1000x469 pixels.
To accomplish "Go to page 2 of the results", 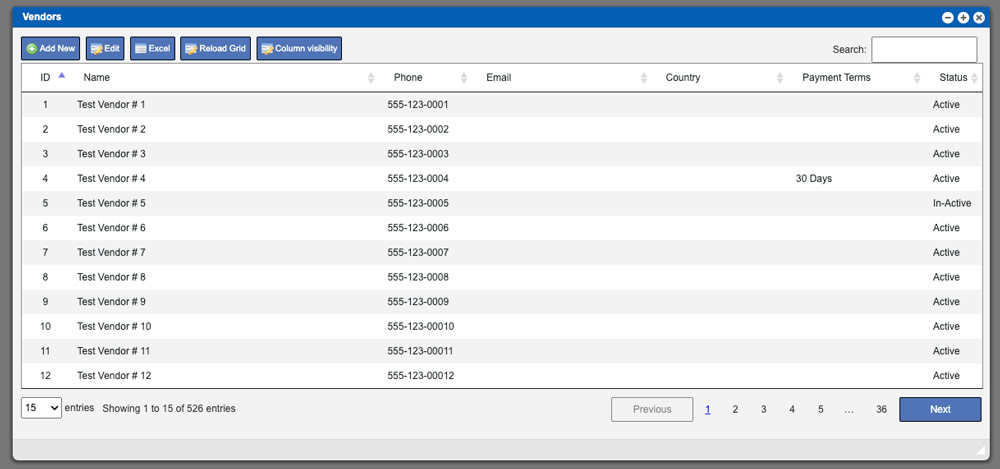I will pyautogui.click(x=735, y=409).
